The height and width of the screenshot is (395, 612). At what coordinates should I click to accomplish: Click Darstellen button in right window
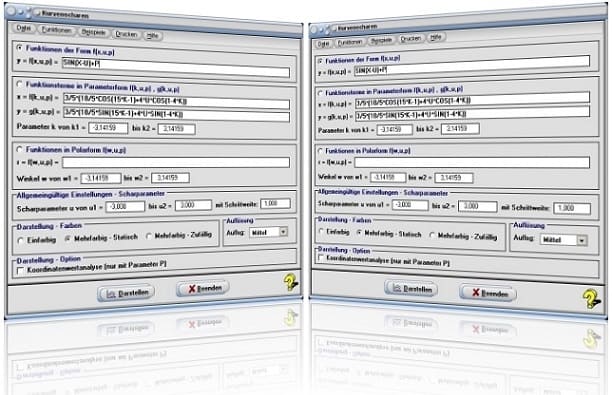[411, 289]
